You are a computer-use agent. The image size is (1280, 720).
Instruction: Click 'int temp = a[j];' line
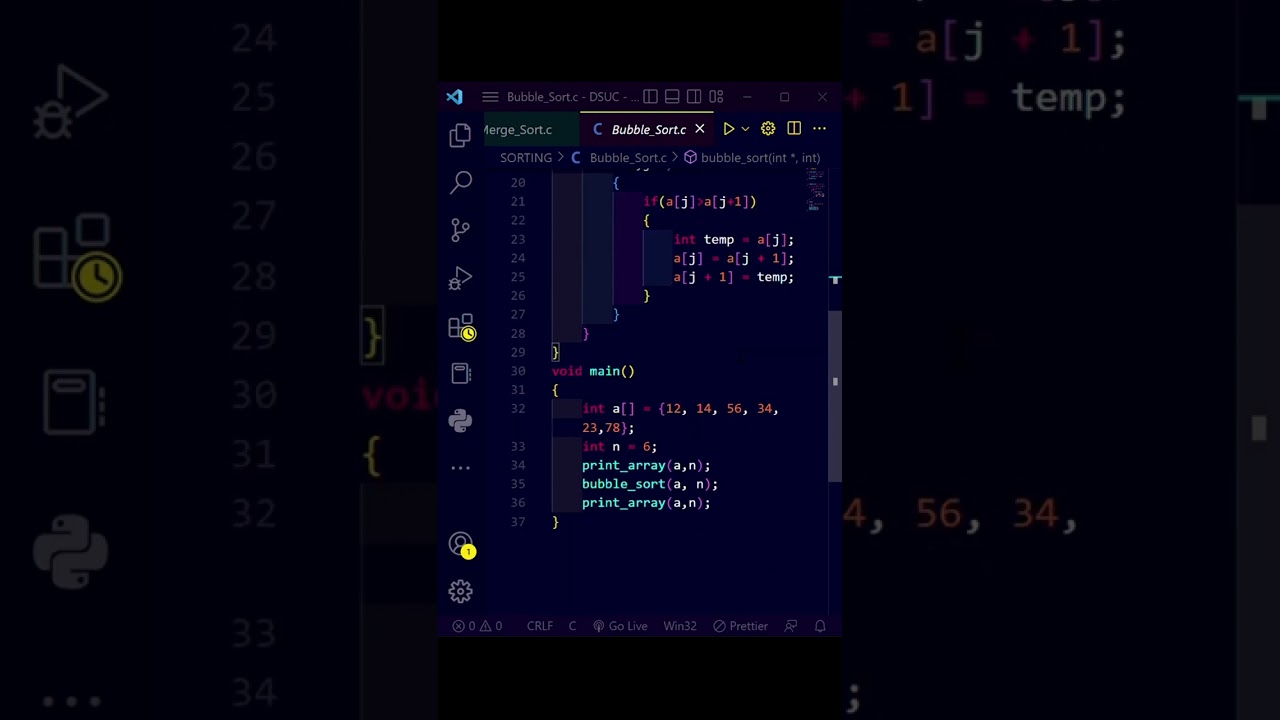[x=734, y=240]
